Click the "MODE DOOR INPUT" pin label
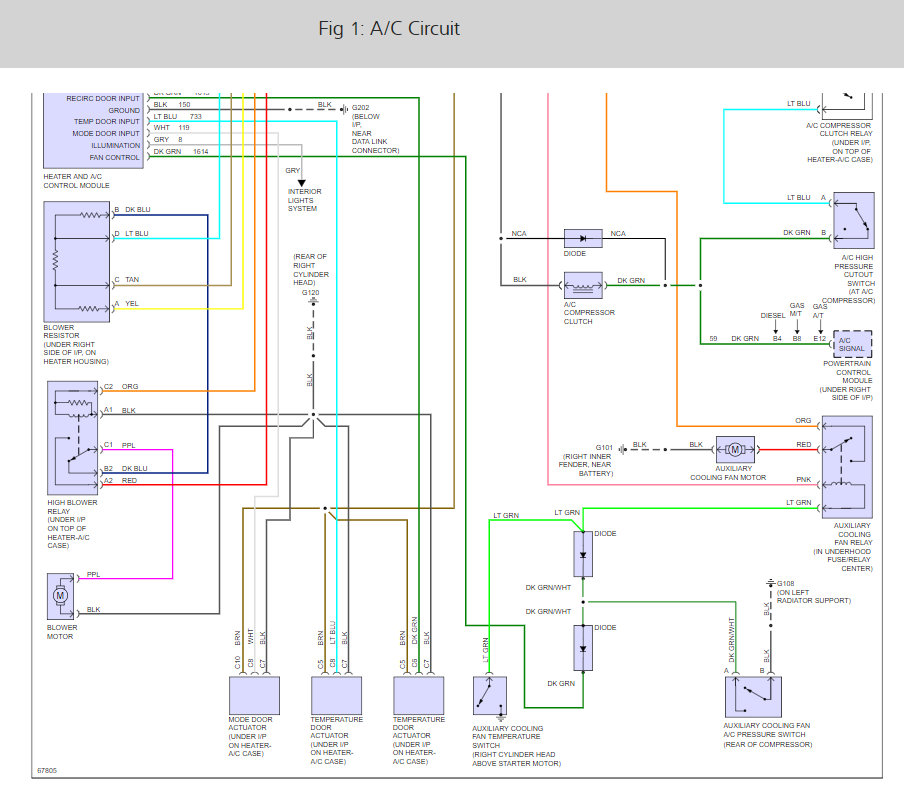The width and height of the screenshot is (904, 806). (x=106, y=134)
